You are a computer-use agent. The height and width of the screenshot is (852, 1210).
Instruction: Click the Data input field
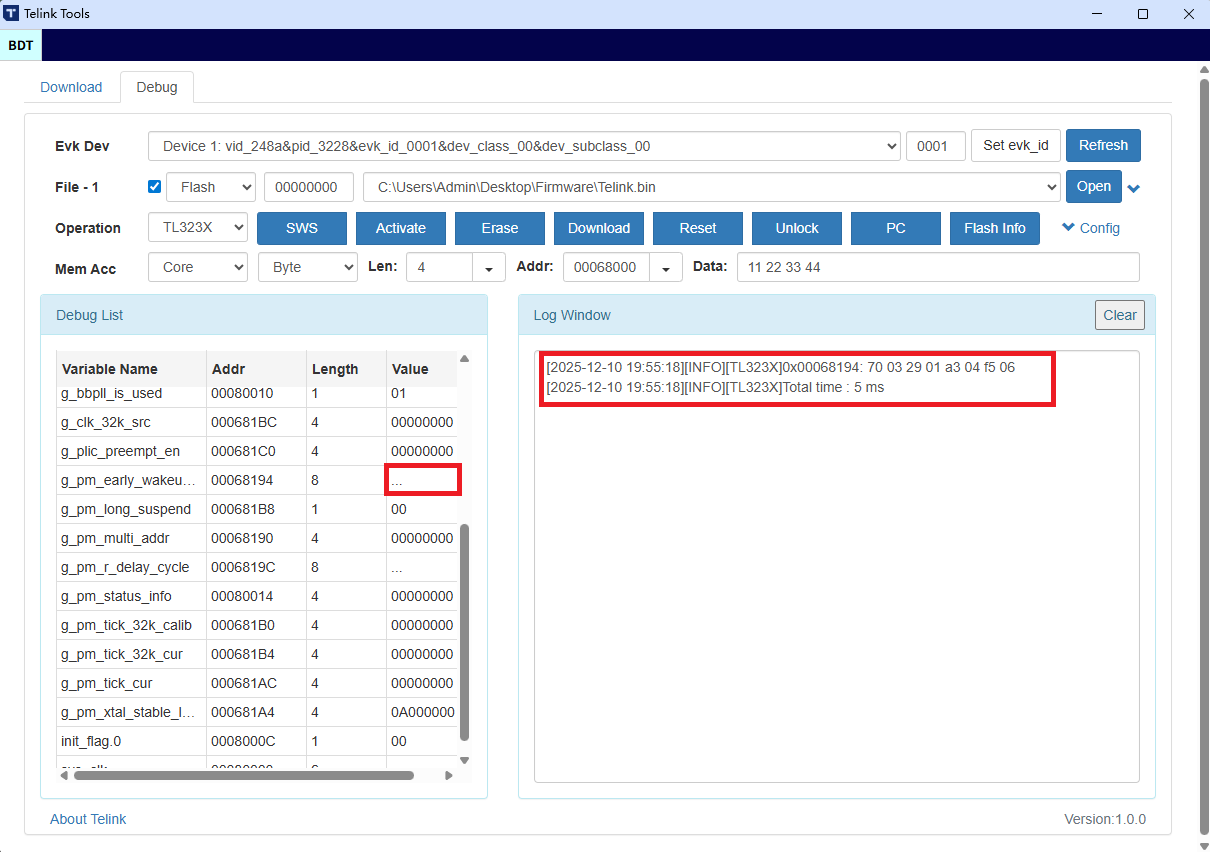click(937, 267)
